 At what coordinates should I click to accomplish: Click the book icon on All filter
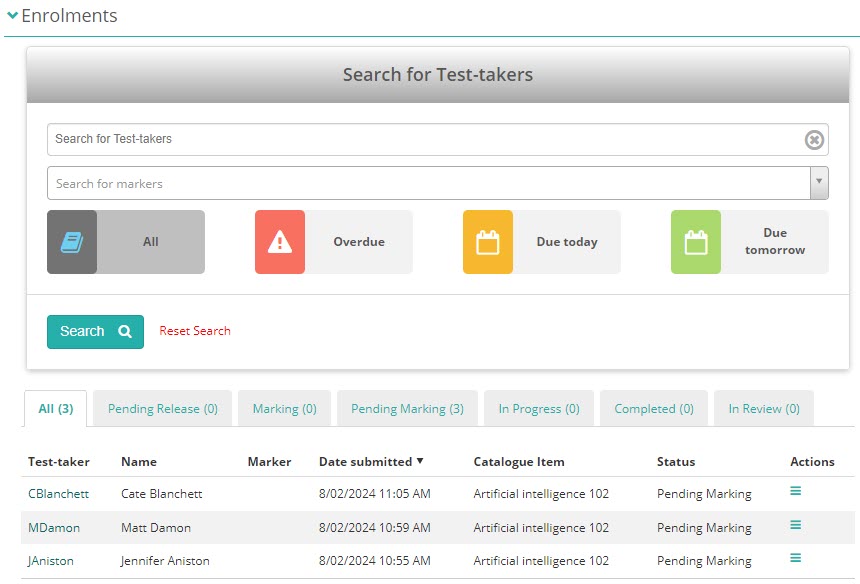(x=72, y=242)
